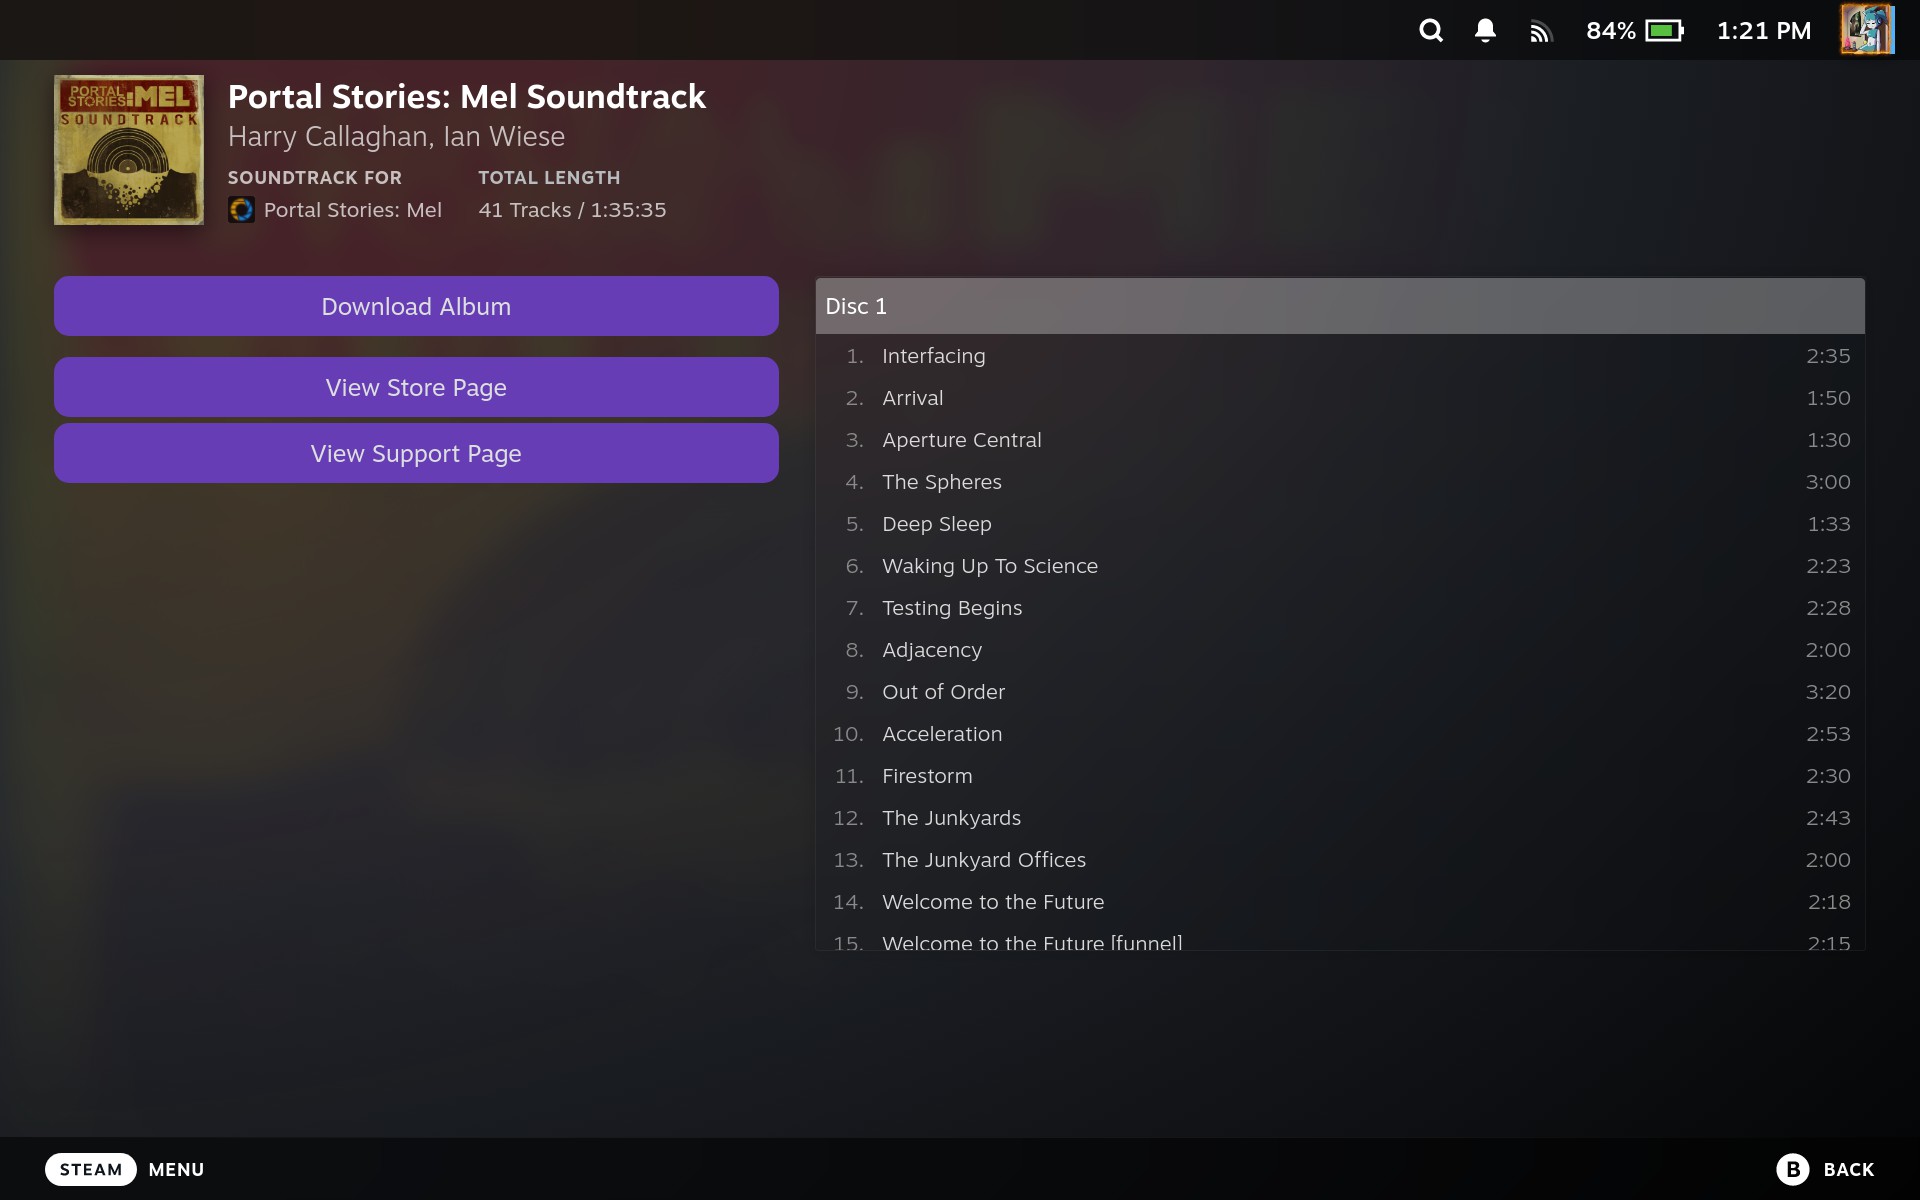Click the B back button icon
This screenshot has width=1920, height=1200.
pyautogui.click(x=1792, y=1169)
